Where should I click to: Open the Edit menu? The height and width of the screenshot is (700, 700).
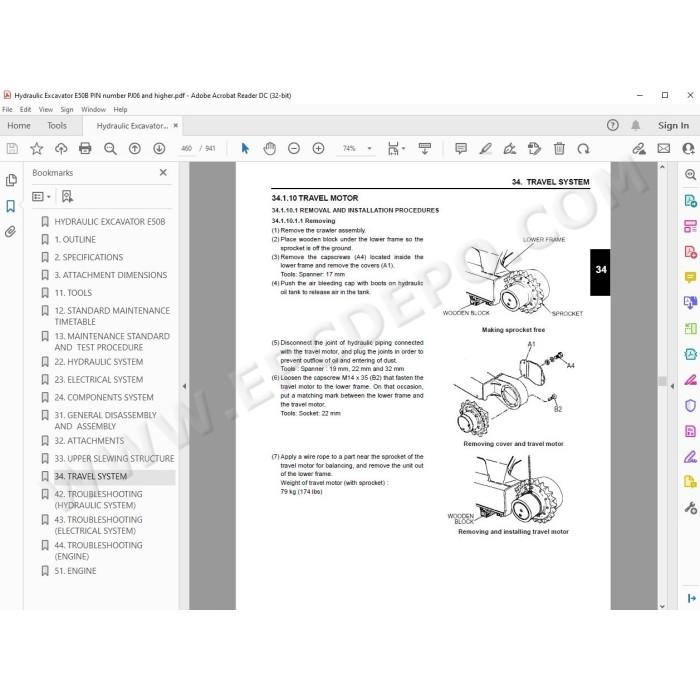[x=25, y=109]
